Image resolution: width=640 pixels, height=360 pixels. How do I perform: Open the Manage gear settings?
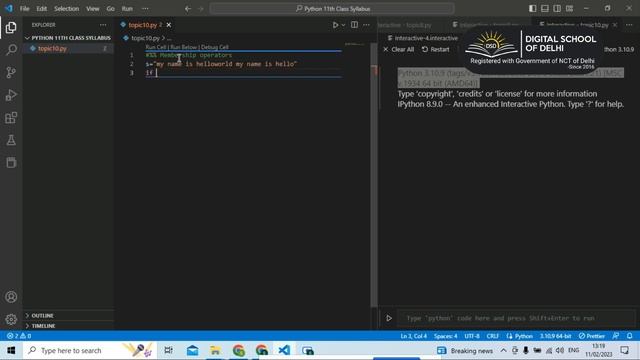11,319
